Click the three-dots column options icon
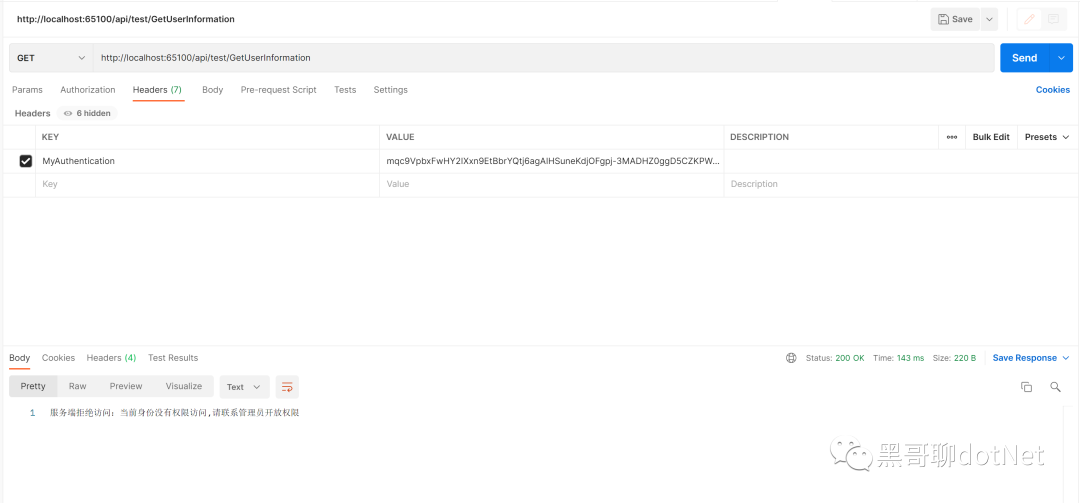The image size is (1080, 503). pyautogui.click(x=952, y=137)
